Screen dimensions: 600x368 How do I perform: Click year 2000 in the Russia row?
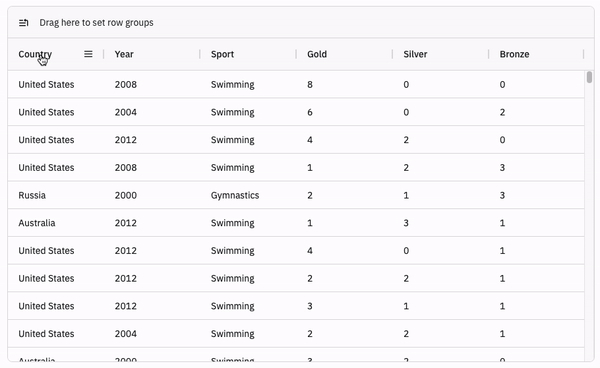[x=126, y=195]
